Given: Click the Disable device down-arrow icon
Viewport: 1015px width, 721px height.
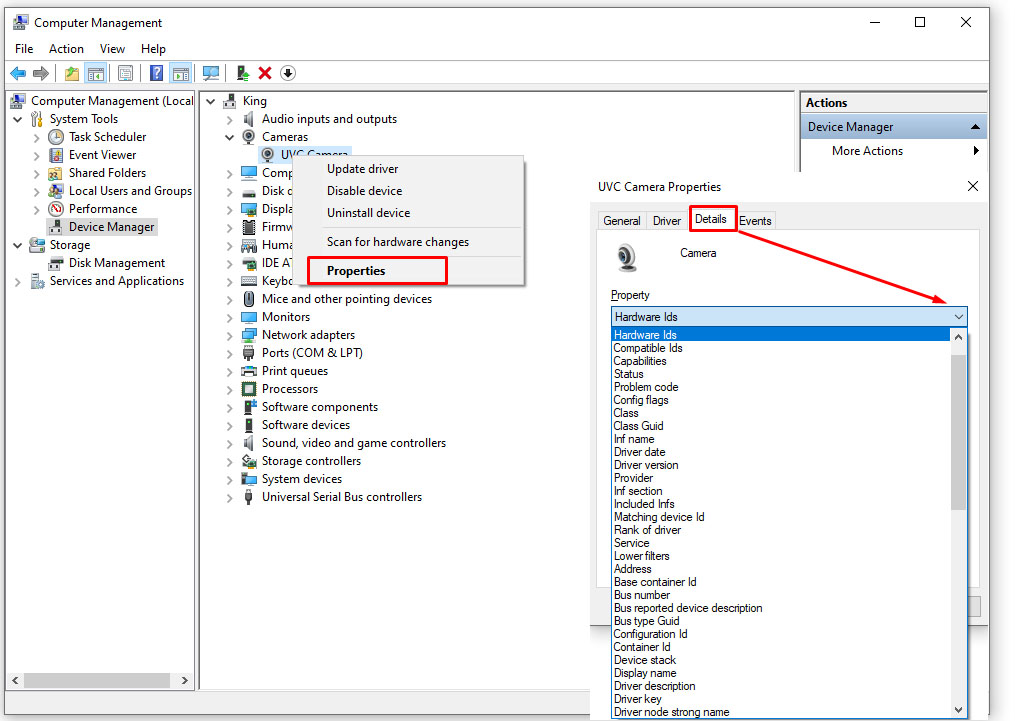Looking at the screenshot, I should 288,73.
